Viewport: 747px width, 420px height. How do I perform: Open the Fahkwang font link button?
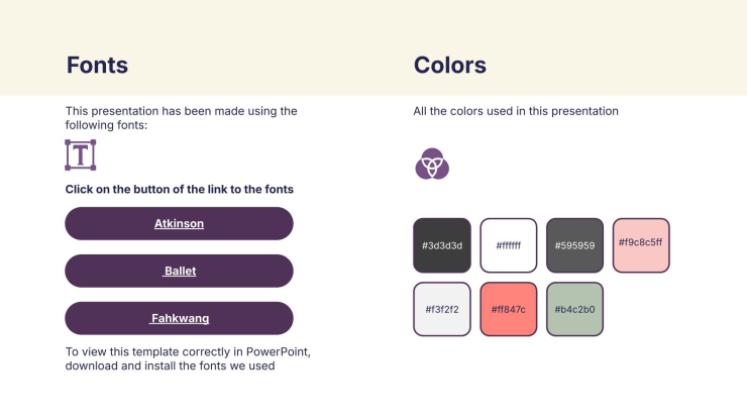click(179, 319)
